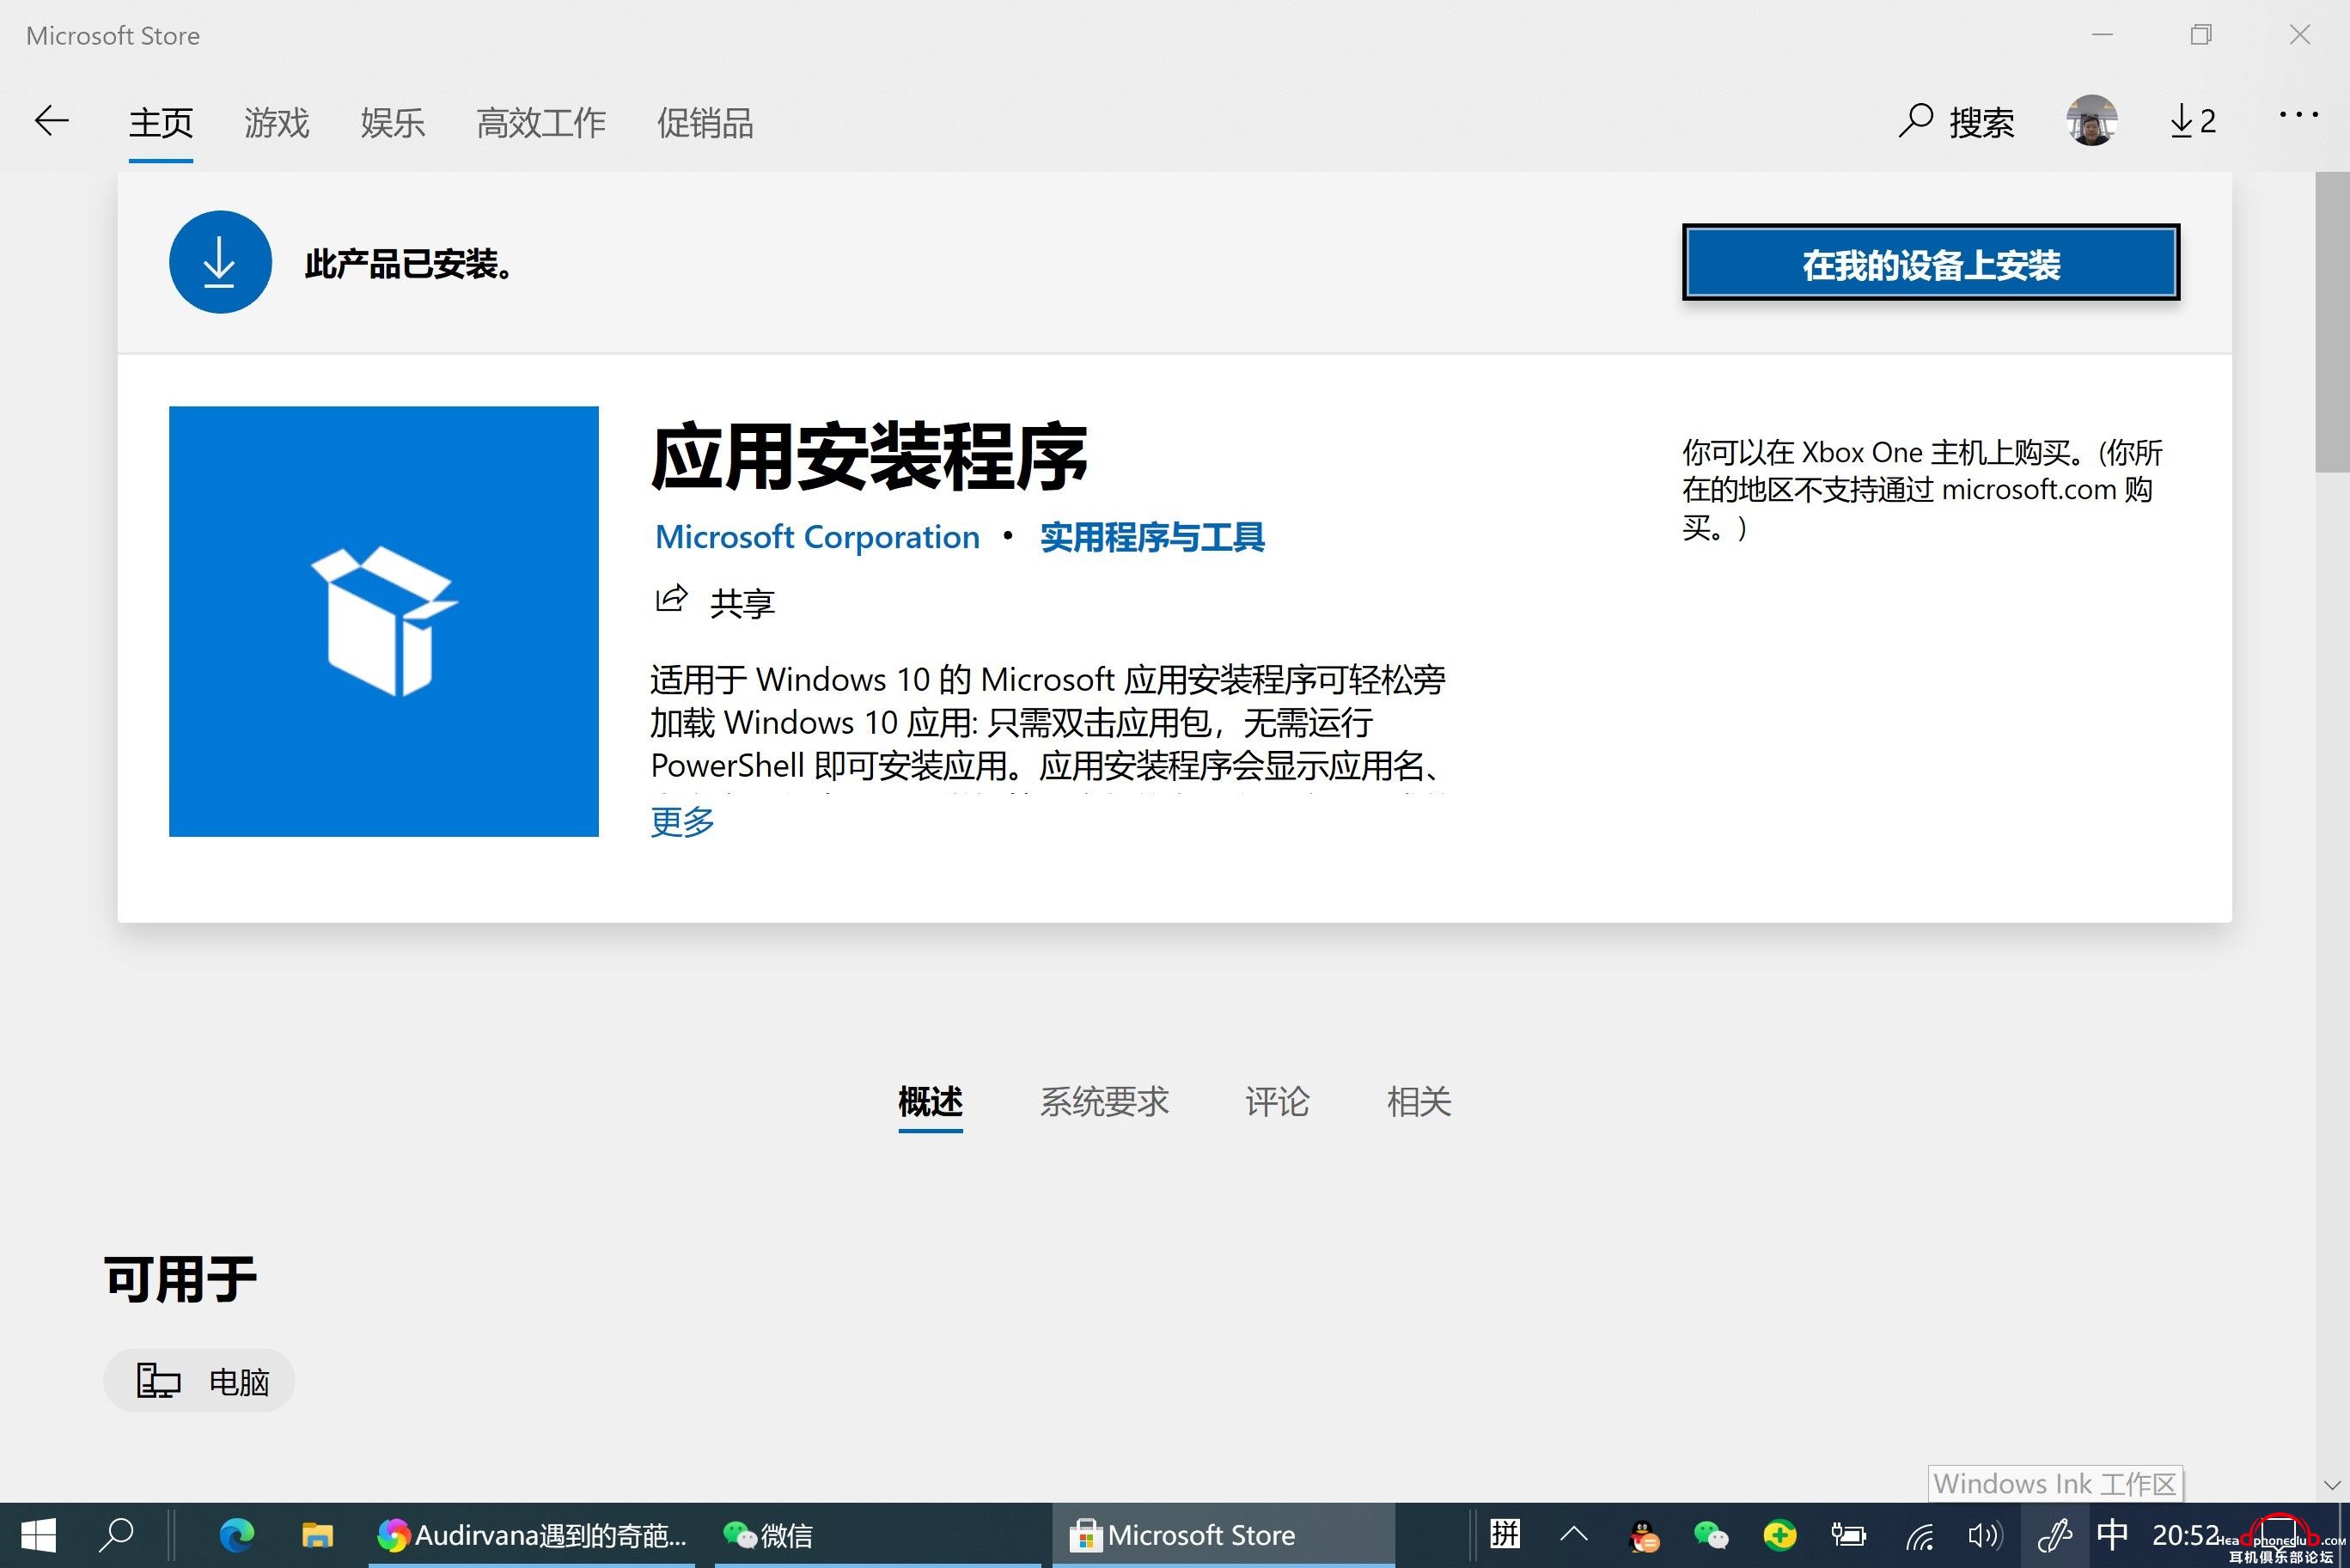
Task: Click the 共享 label
Action: coord(742,602)
